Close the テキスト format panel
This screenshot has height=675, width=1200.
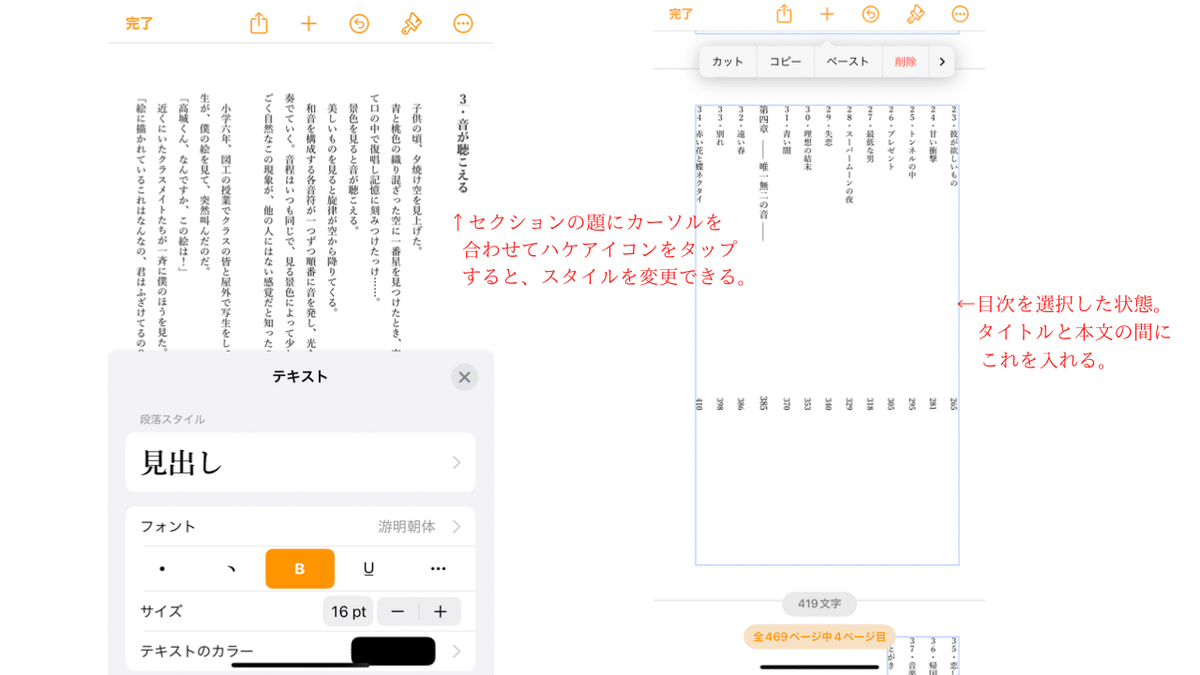464,377
